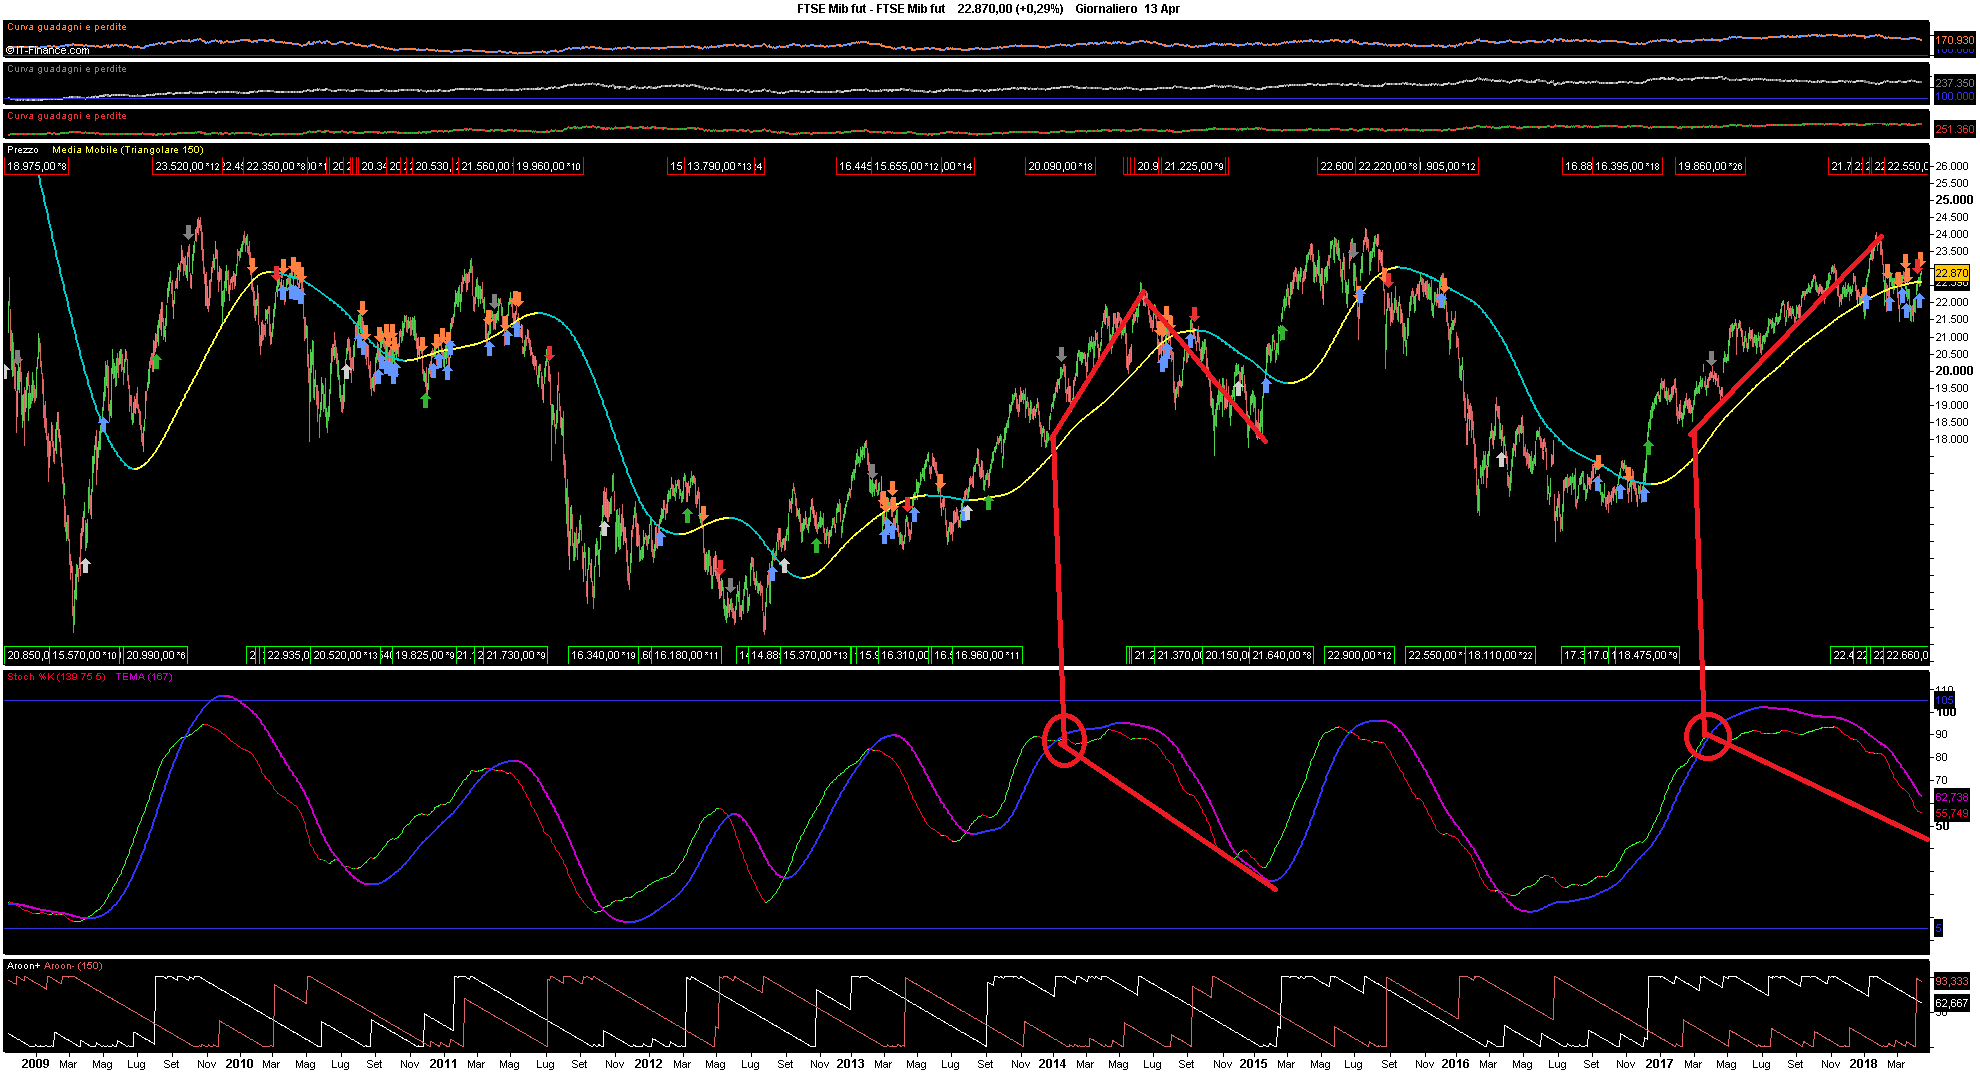The height and width of the screenshot is (1080, 1980).
Task: Click the 2017 year label on time axis
Action: coord(1659,1064)
